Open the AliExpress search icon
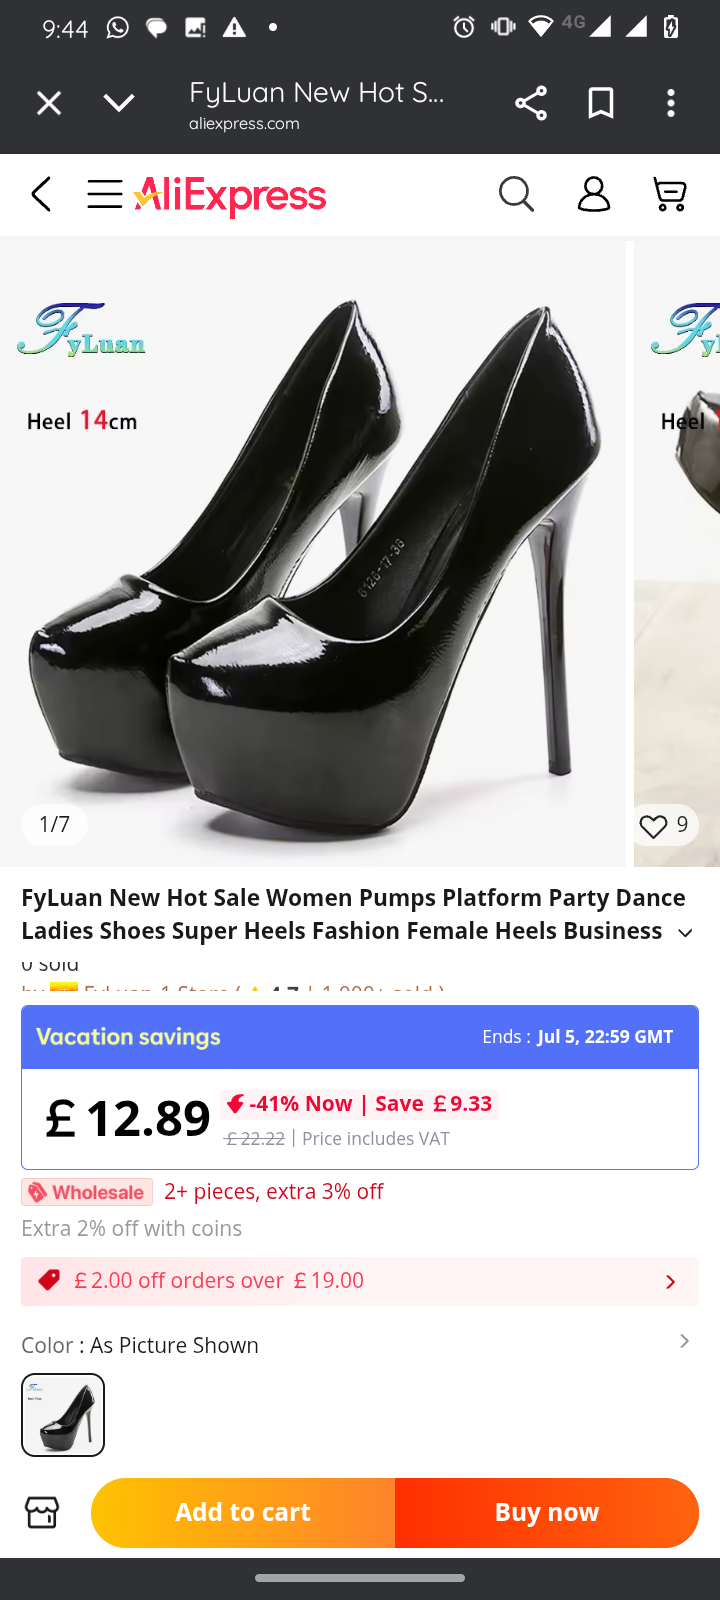 516,194
